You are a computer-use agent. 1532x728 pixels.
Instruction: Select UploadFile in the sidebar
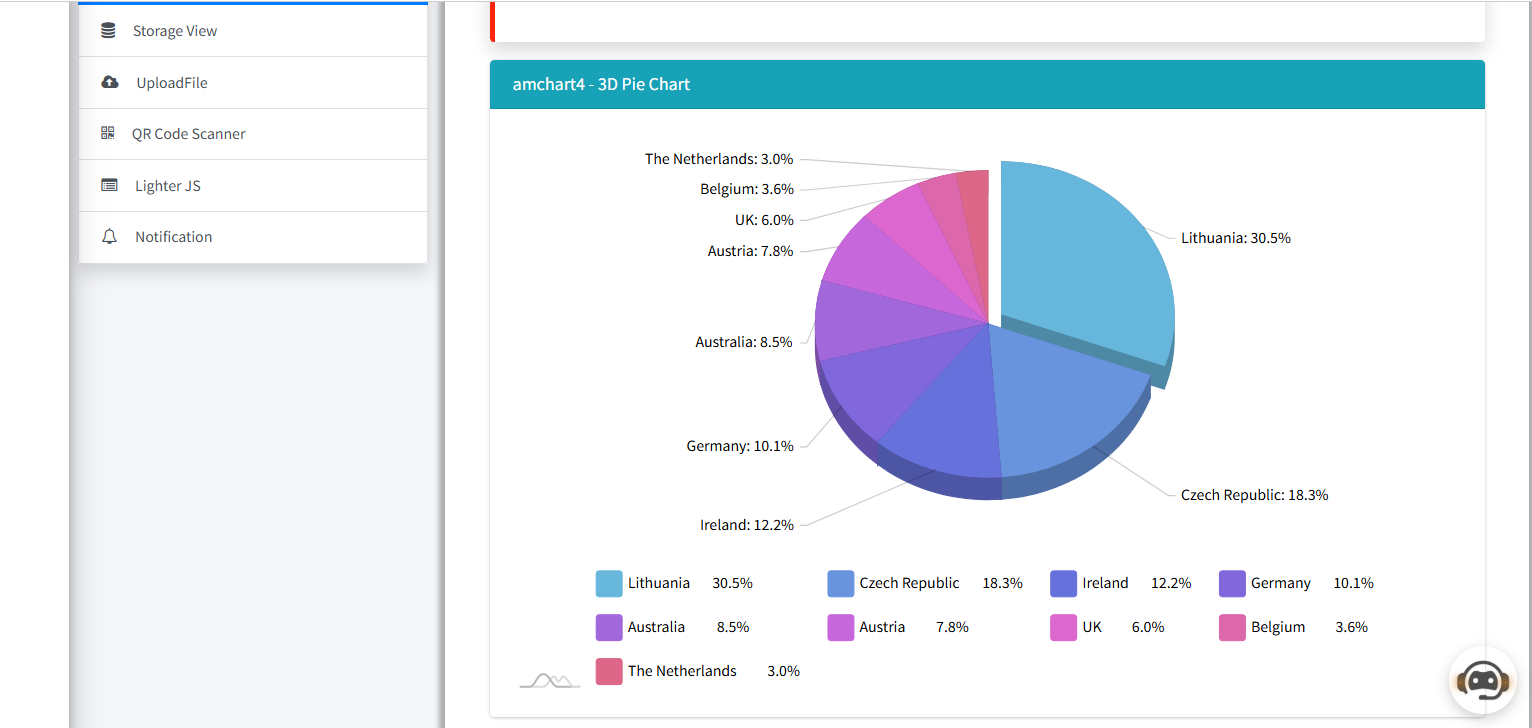tap(253, 82)
